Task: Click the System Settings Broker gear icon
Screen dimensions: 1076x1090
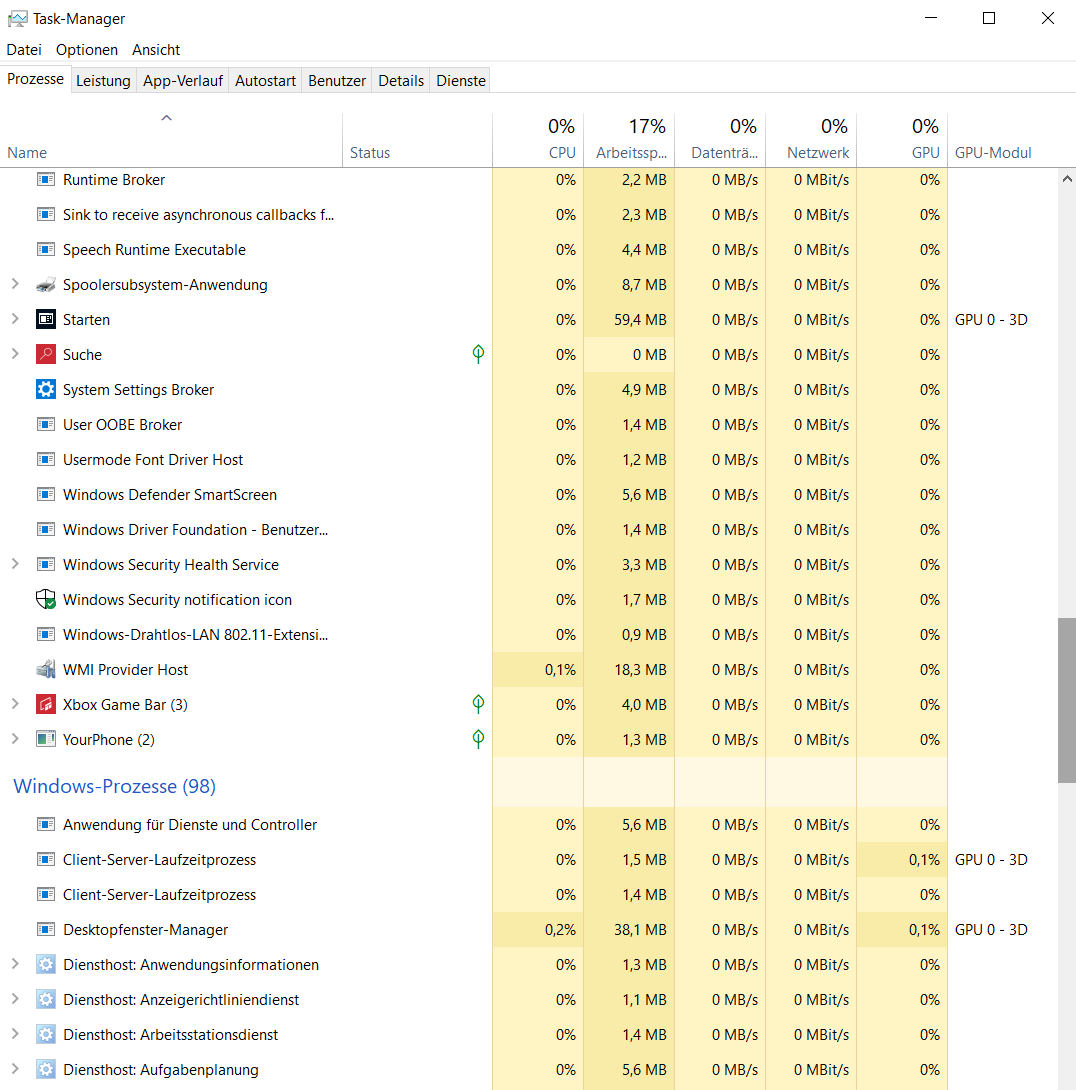Action: 46,389
